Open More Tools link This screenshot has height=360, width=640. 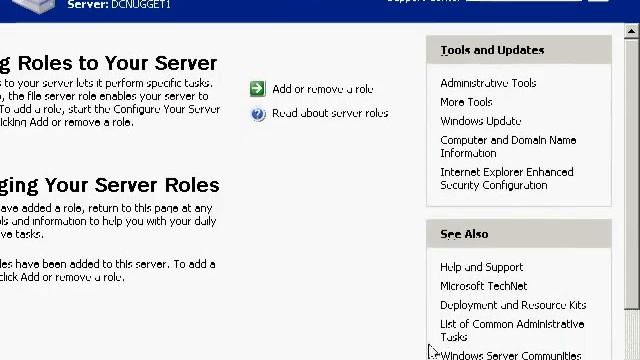pyautogui.click(x=466, y=102)
